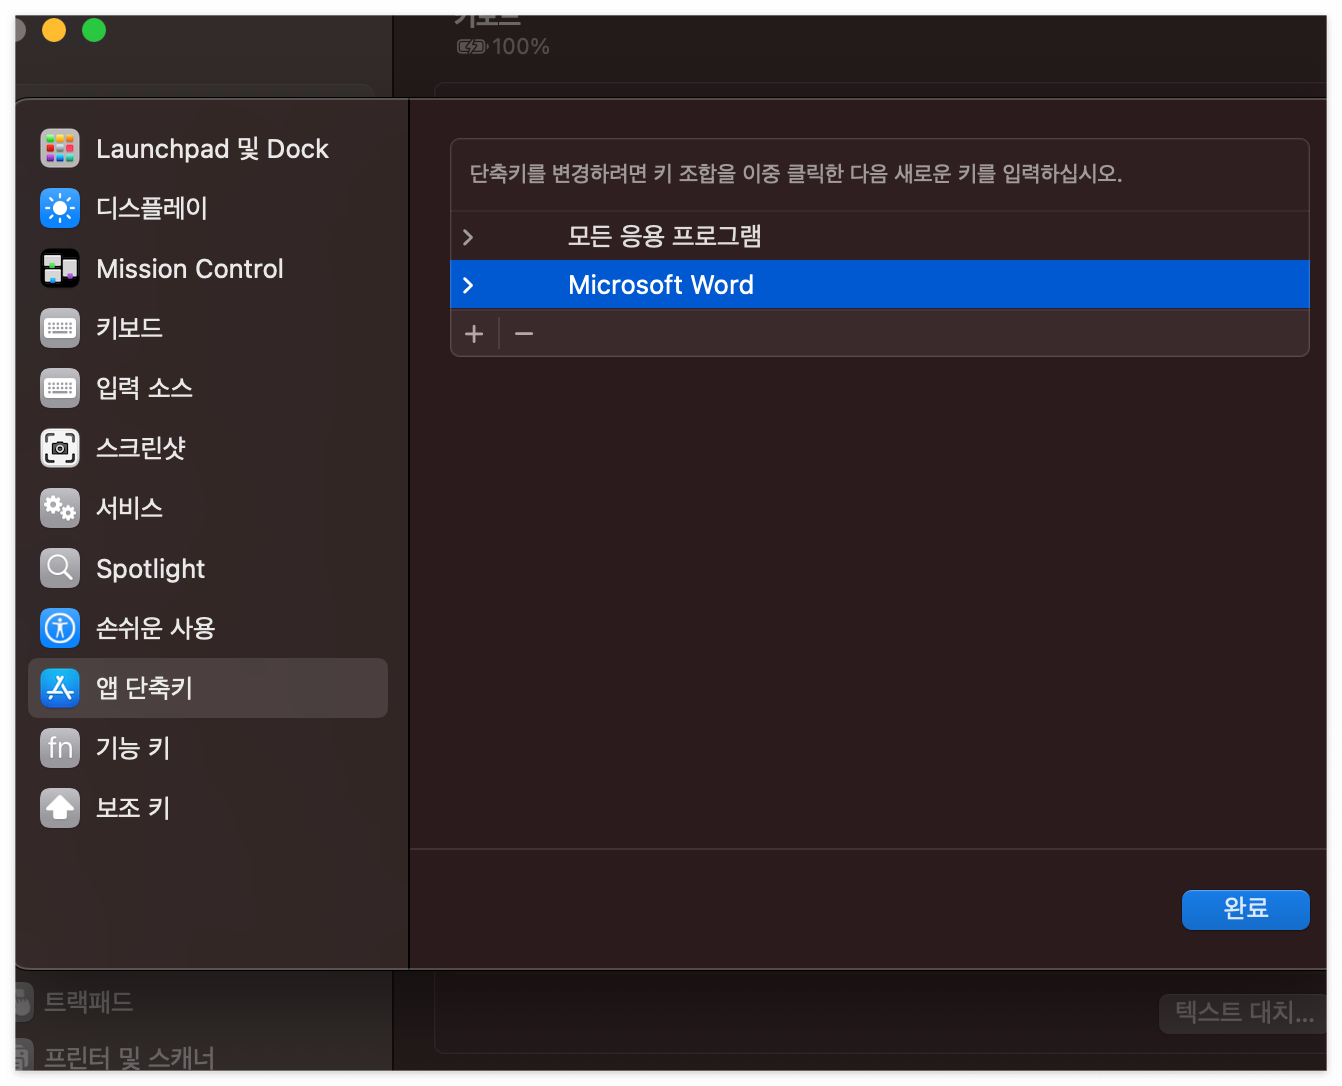The height and width of the screenshot is (1086, 1342).
Task: Click the 완료 button
Action: pos(1245,909)
